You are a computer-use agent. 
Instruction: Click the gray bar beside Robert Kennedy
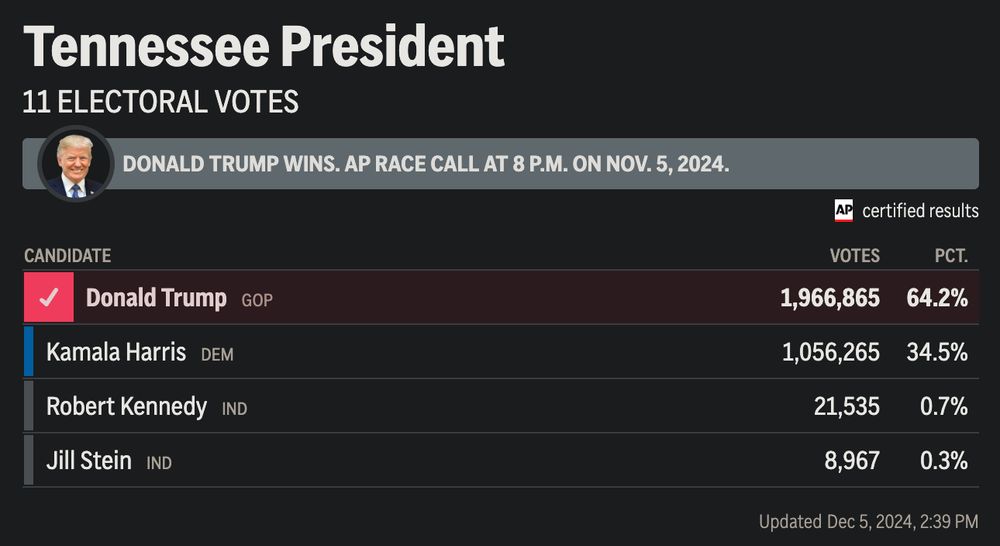(29, 406)
